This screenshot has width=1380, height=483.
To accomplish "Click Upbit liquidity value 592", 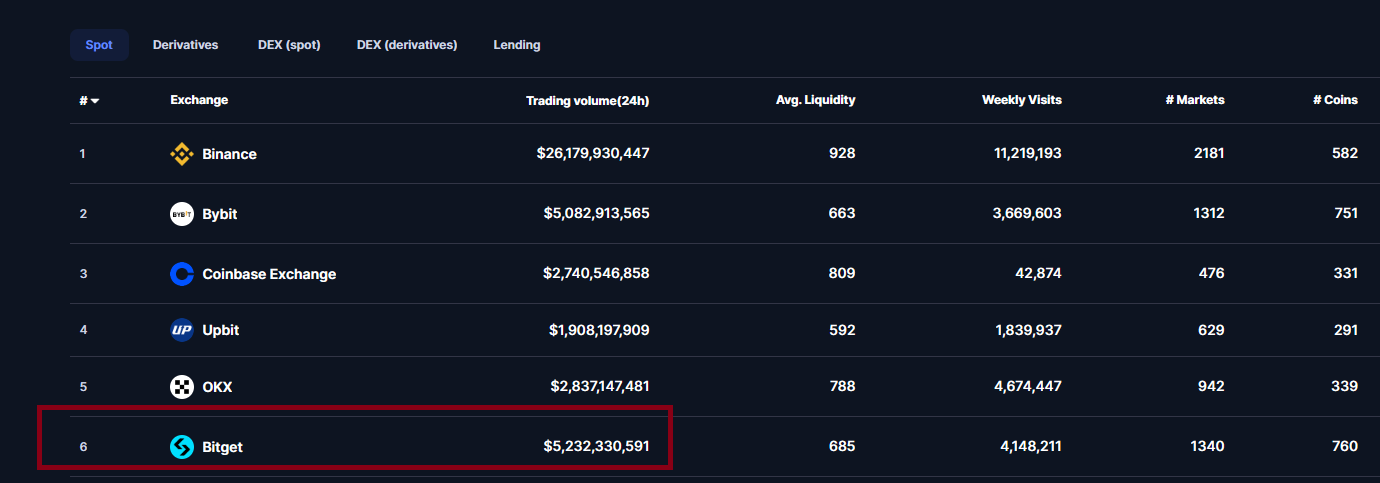I will (x=842, y=330).
